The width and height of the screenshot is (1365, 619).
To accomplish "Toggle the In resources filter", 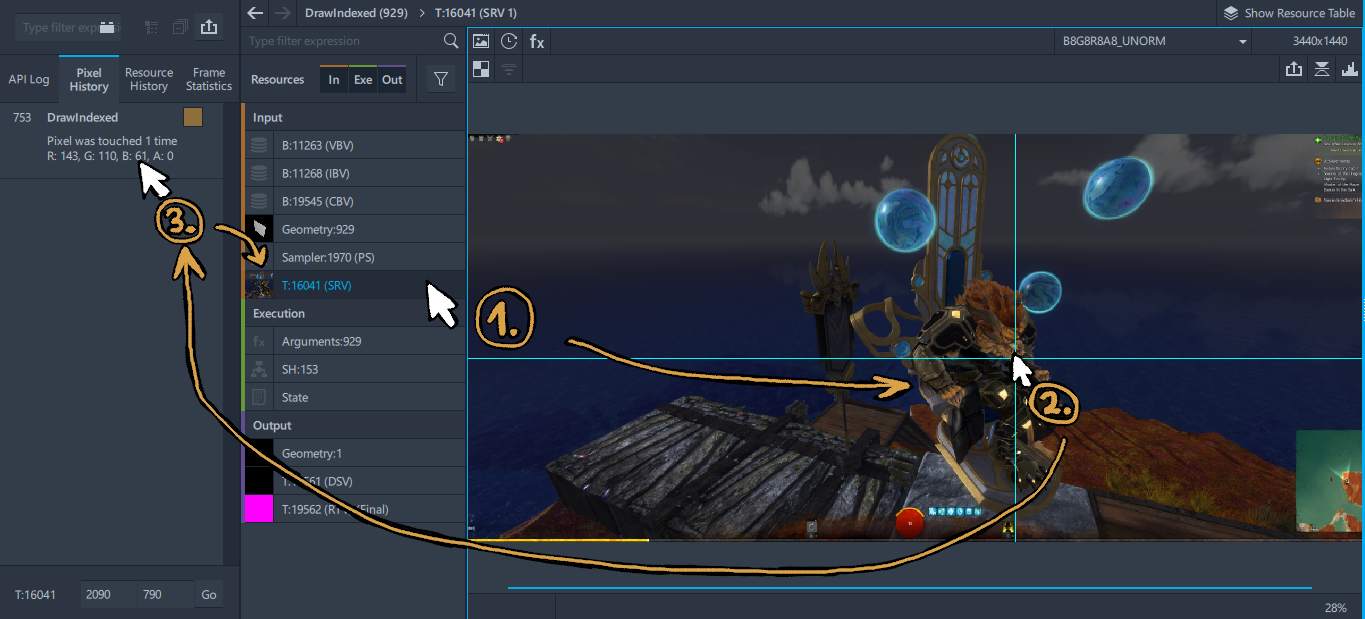I will pyautogui.click(x=334, y=80).
